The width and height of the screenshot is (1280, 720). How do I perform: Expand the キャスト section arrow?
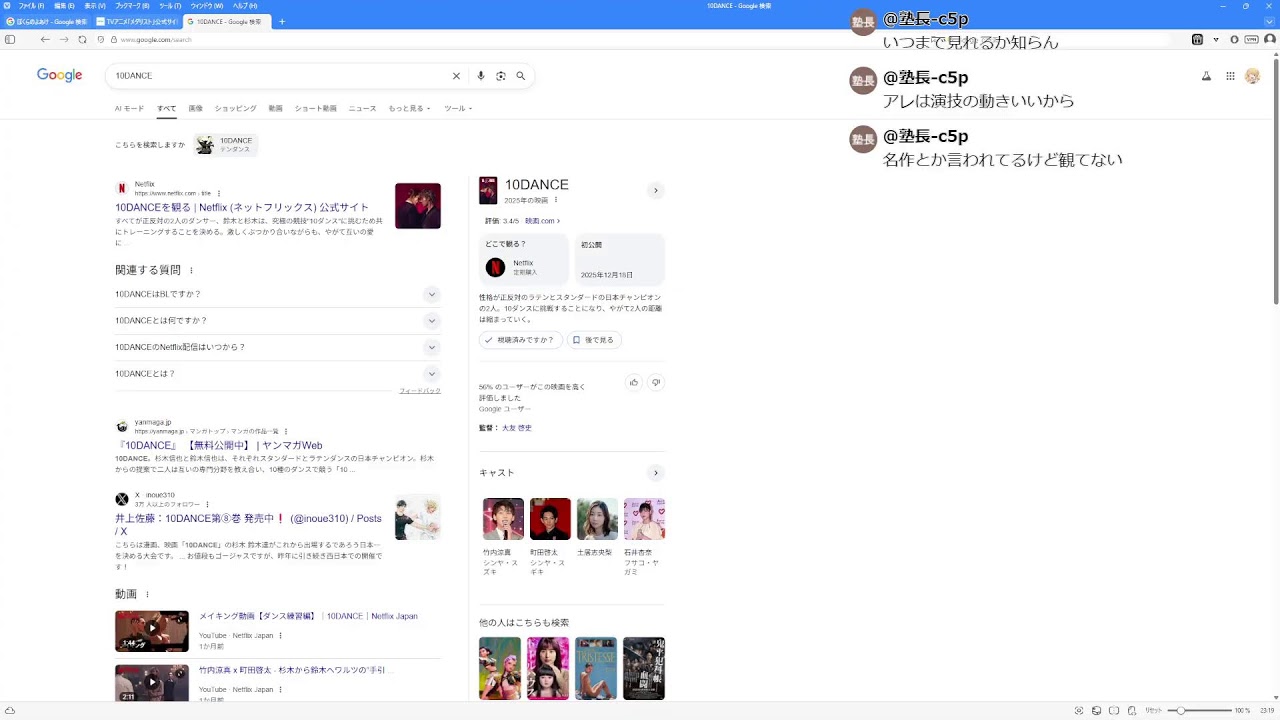tap(656, 473)
